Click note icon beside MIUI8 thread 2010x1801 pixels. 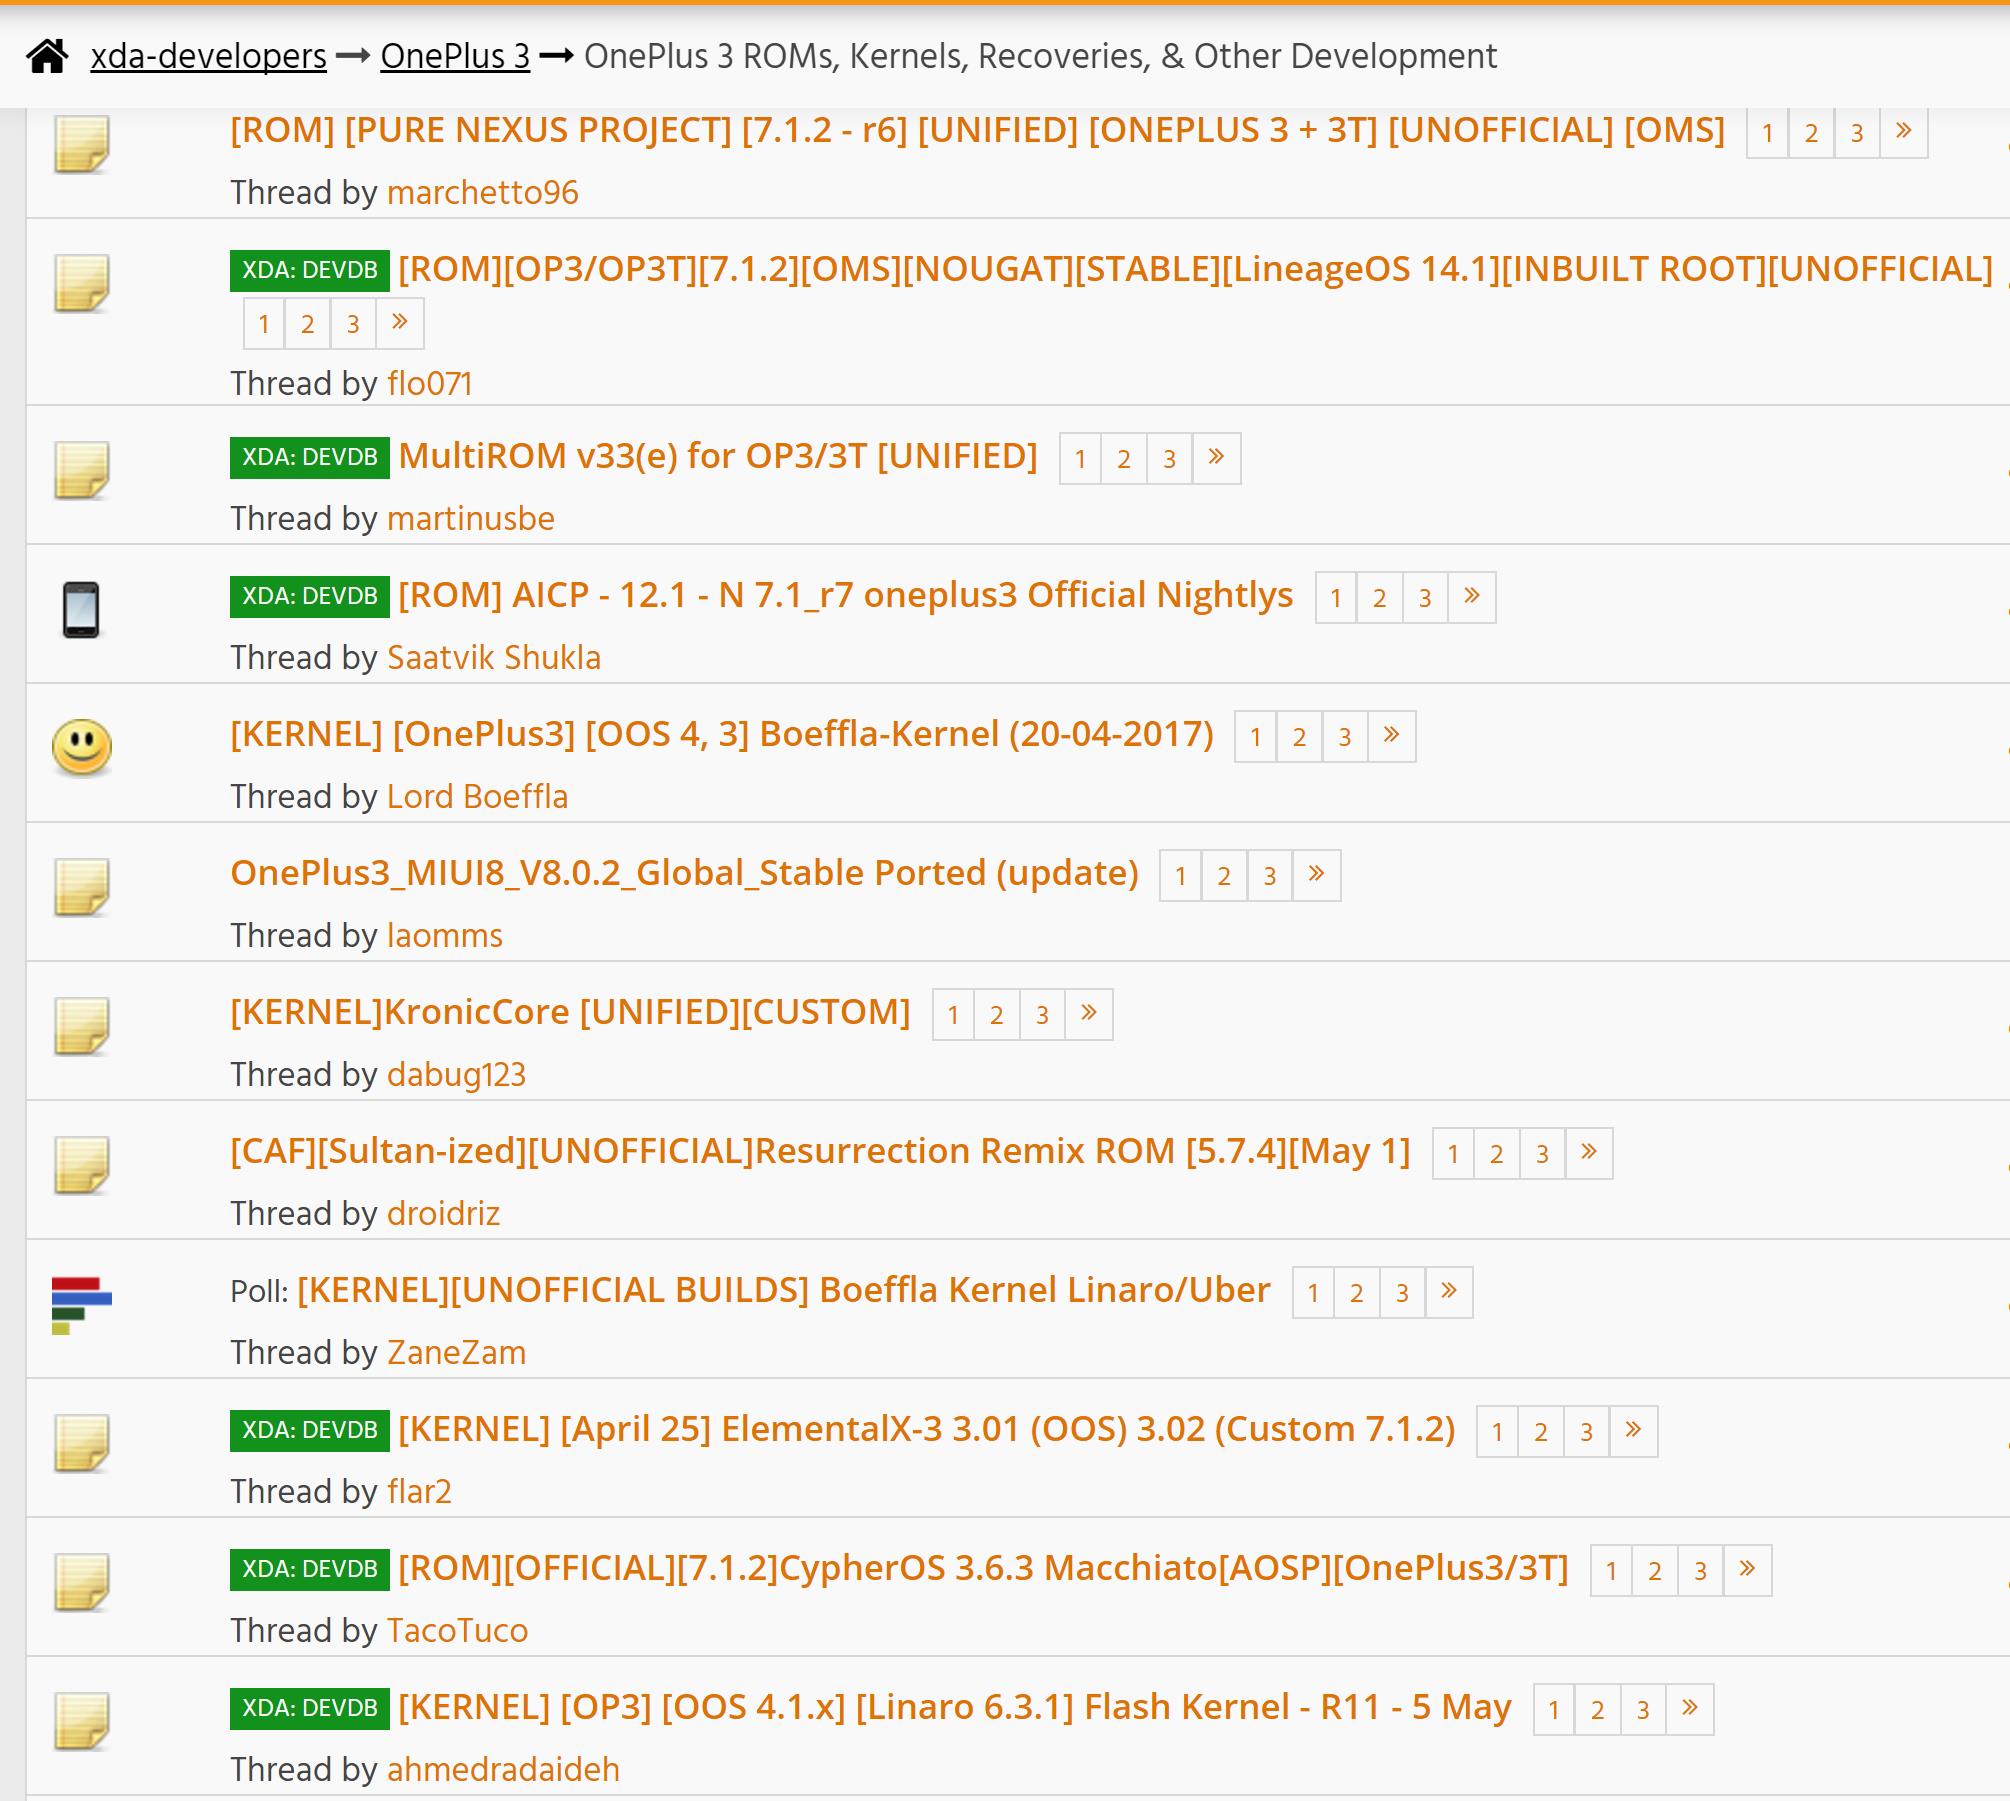pos(81,887)
